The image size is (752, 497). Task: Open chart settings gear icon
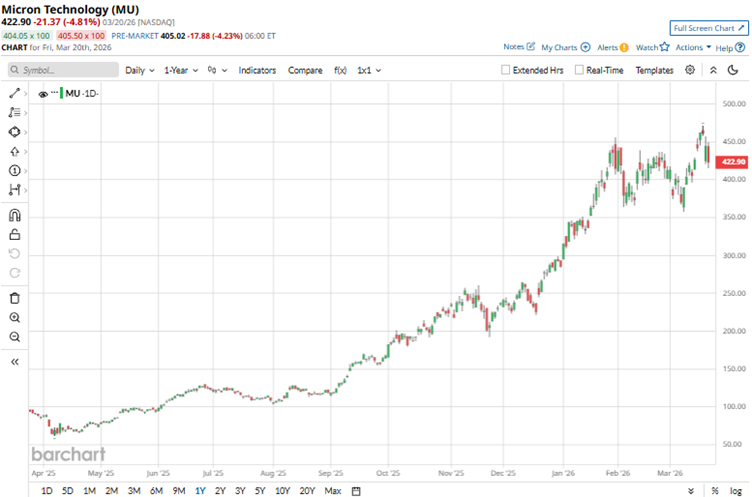[x=690, y=70]
